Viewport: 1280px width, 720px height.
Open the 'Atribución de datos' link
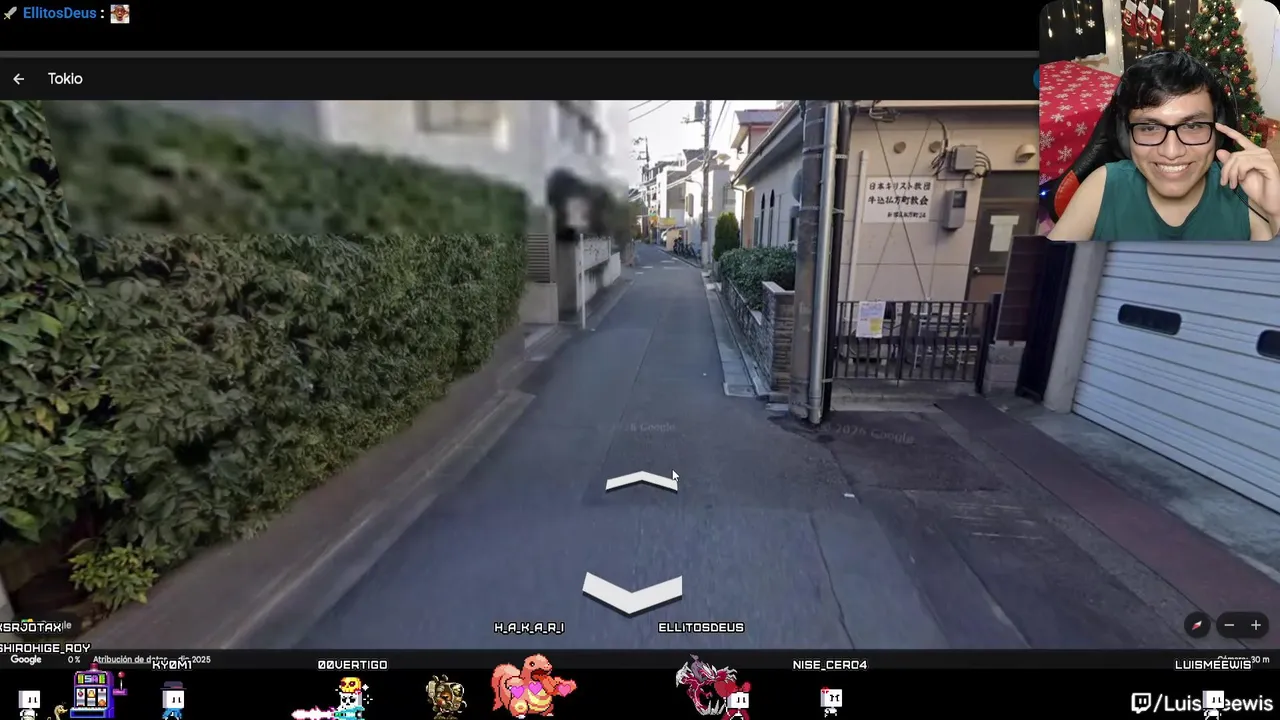pos(130,660)
